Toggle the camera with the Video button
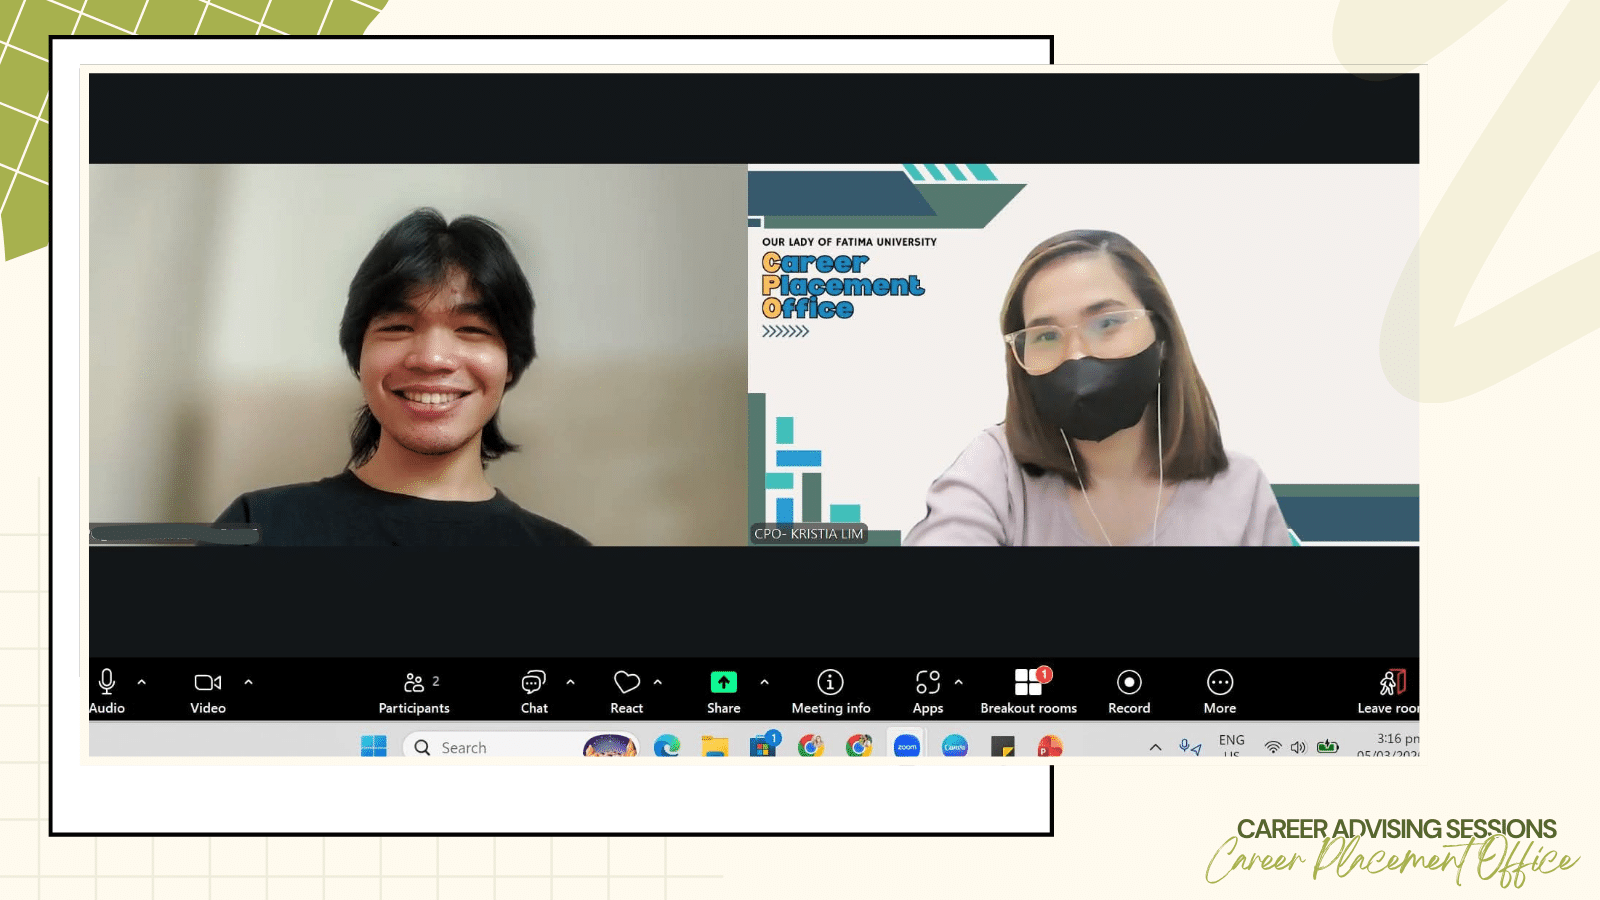 tap(208, 691)
